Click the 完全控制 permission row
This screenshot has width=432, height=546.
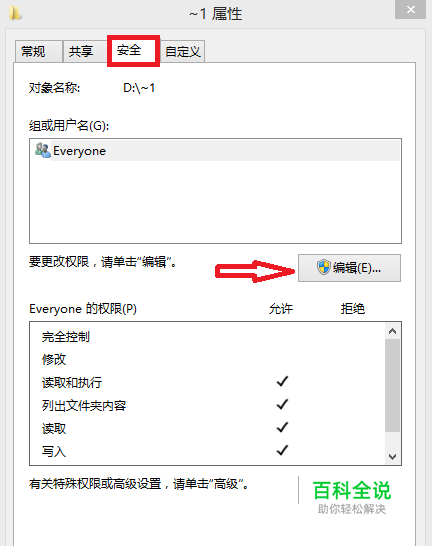207,337
